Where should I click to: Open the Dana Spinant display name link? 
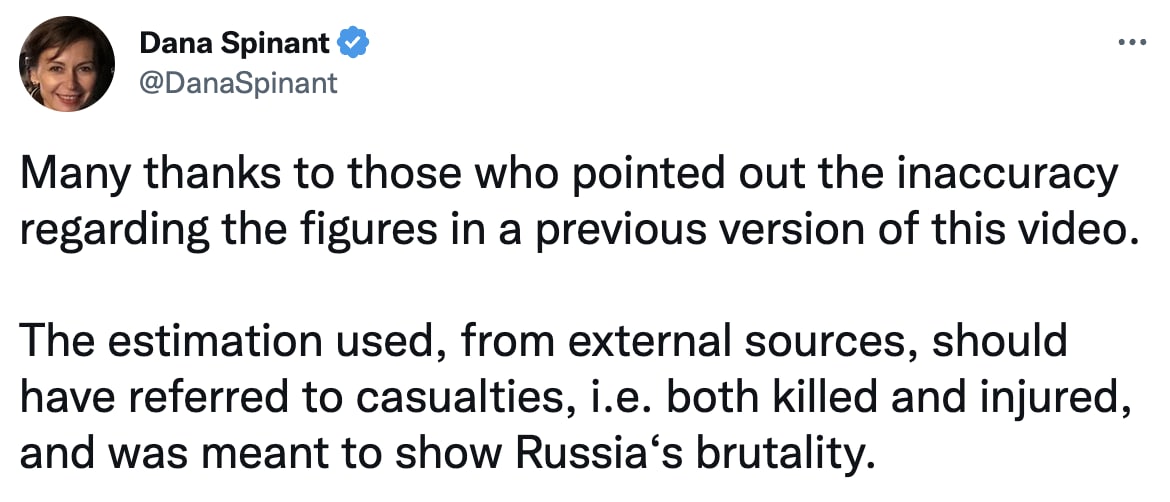coord(235,43)
